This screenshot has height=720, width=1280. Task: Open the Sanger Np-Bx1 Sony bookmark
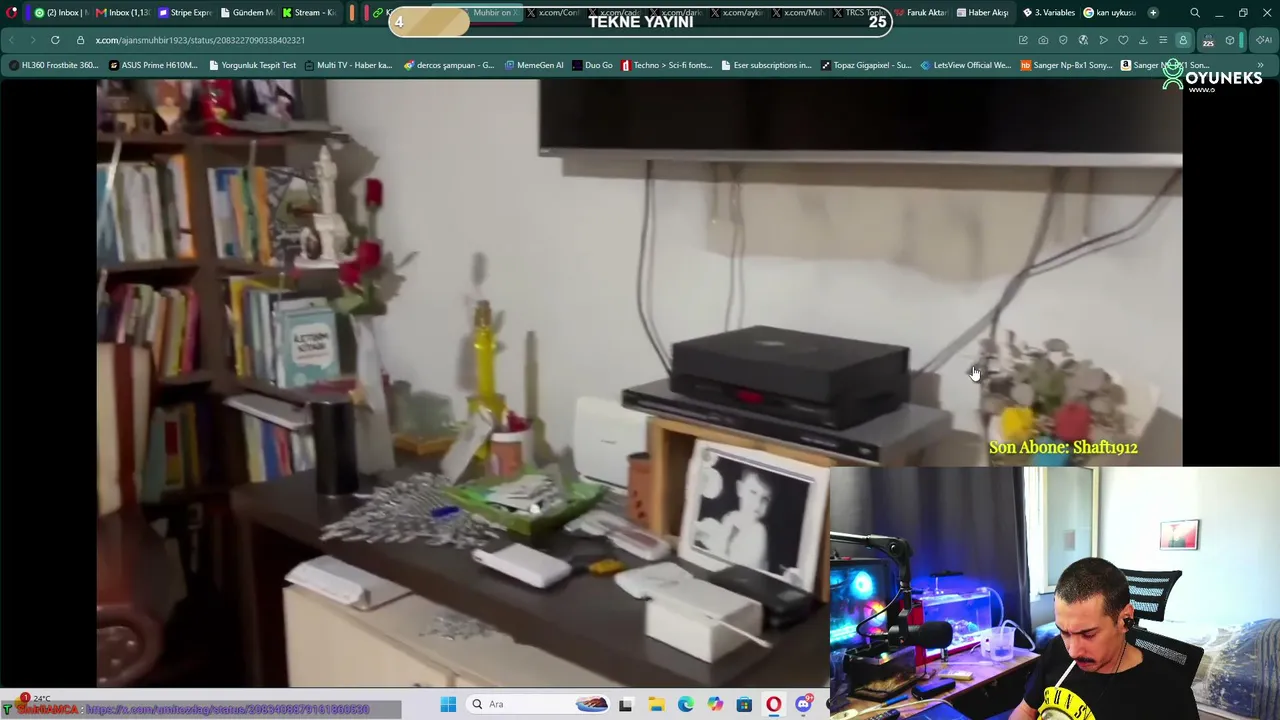point(1065,65)
